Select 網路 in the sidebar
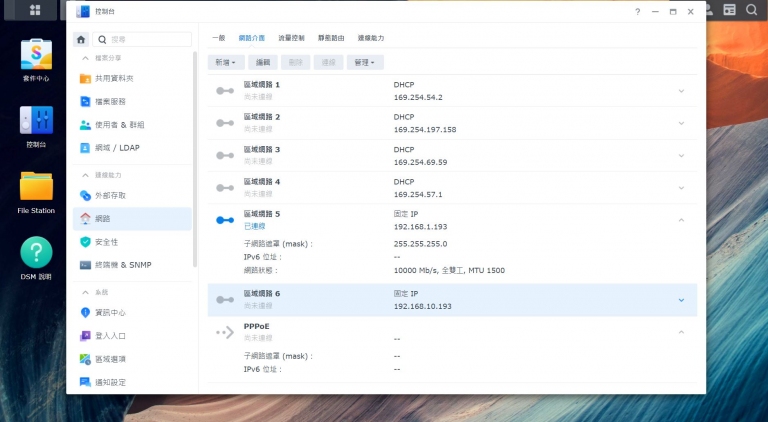 pos(132,219)
